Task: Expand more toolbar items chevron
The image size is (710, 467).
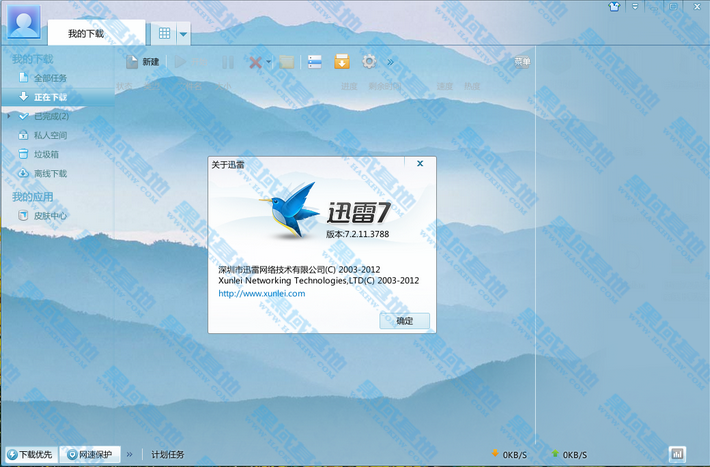Action: click(x=390, y=62)
